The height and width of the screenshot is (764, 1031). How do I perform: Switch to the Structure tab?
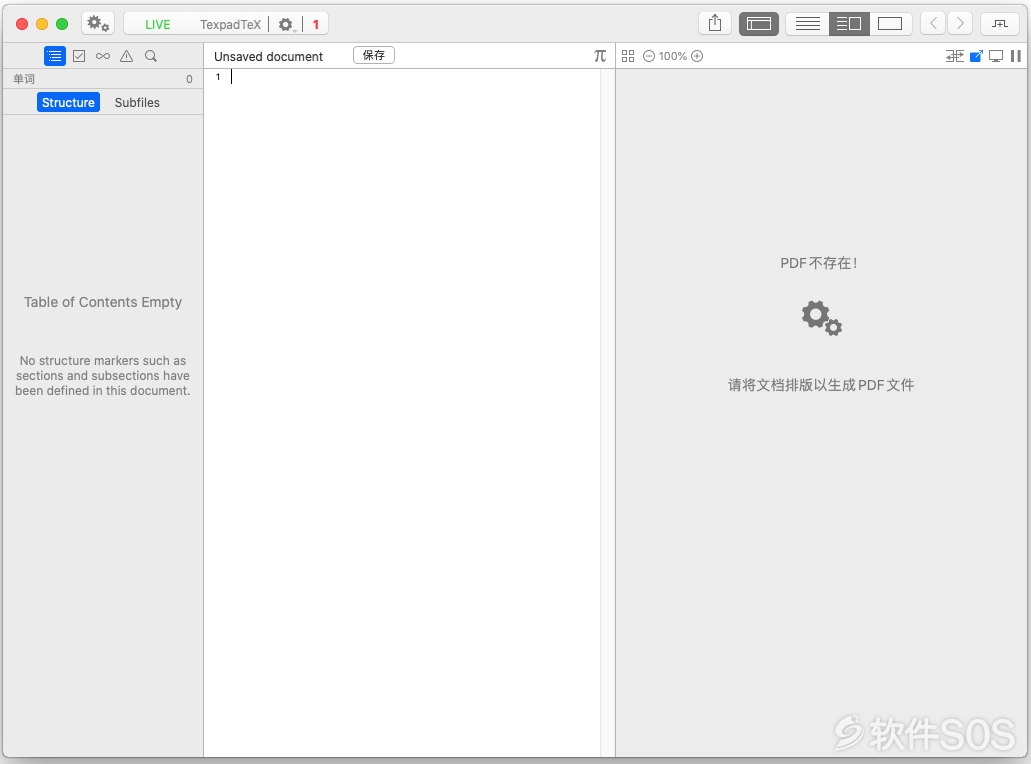click(68, 102)
